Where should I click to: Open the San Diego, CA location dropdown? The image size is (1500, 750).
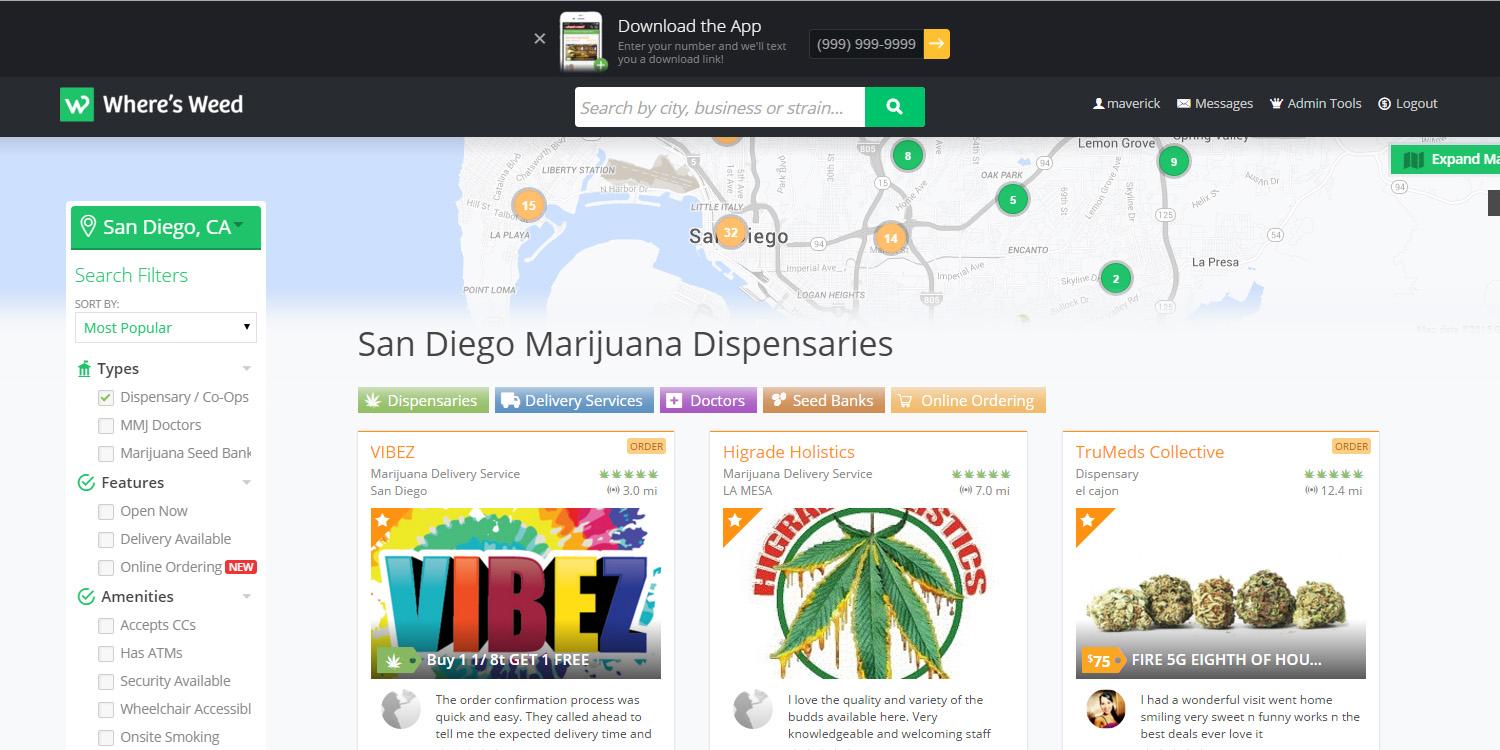166,227
